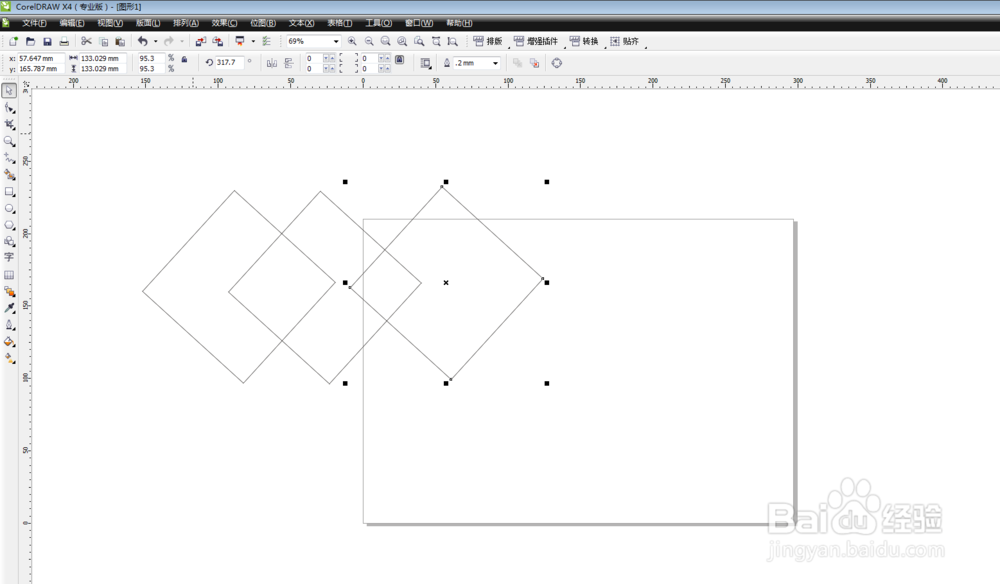
Task: Click the Export icon
Action: coord(217,41)
